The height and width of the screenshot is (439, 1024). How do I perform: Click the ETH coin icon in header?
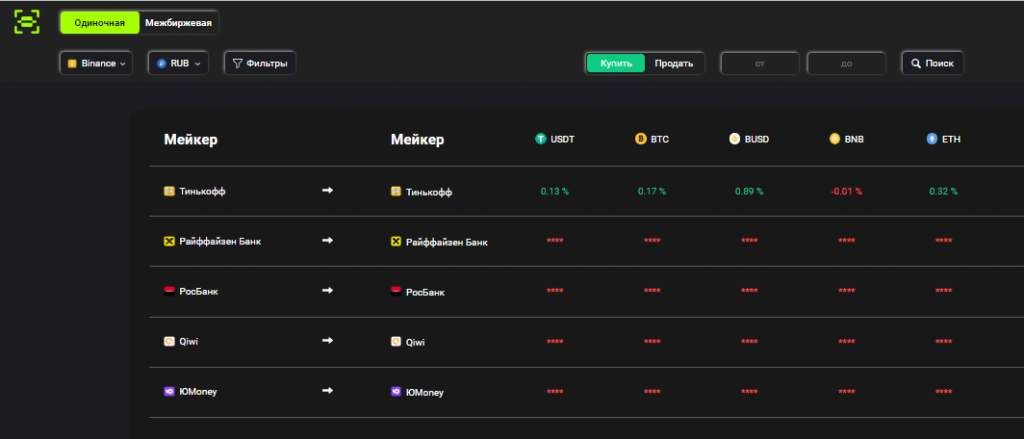pos(931,139)
